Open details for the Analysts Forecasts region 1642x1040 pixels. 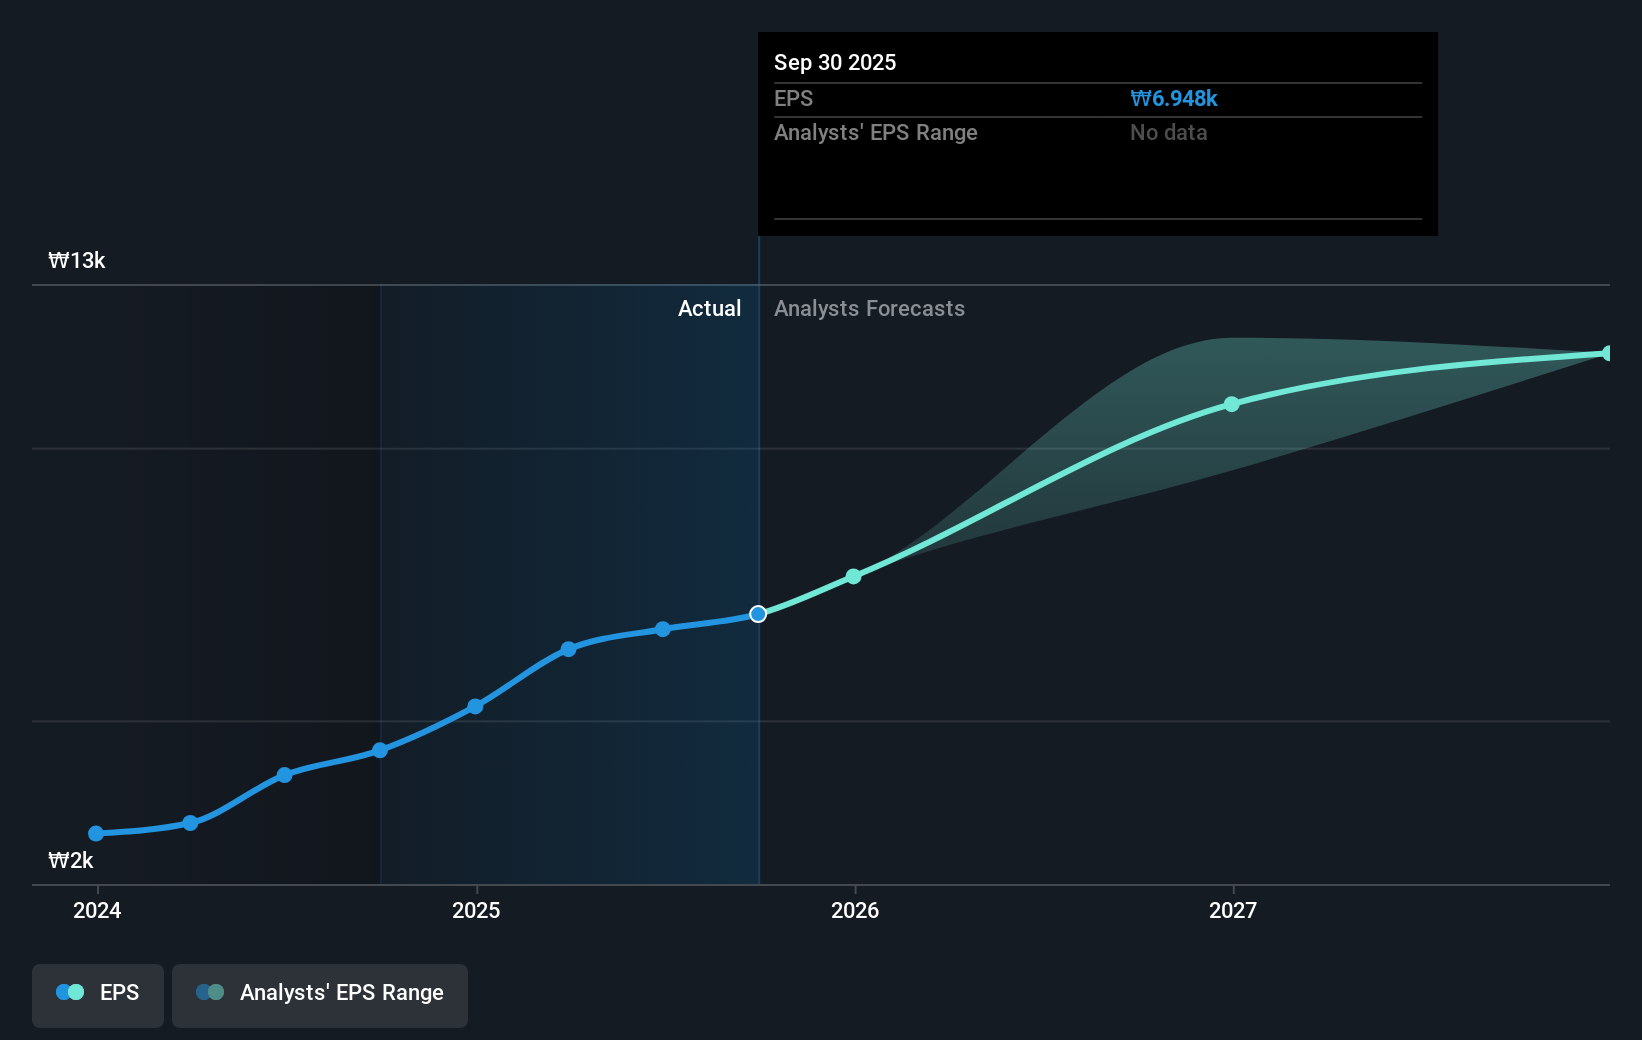point(869,309)
